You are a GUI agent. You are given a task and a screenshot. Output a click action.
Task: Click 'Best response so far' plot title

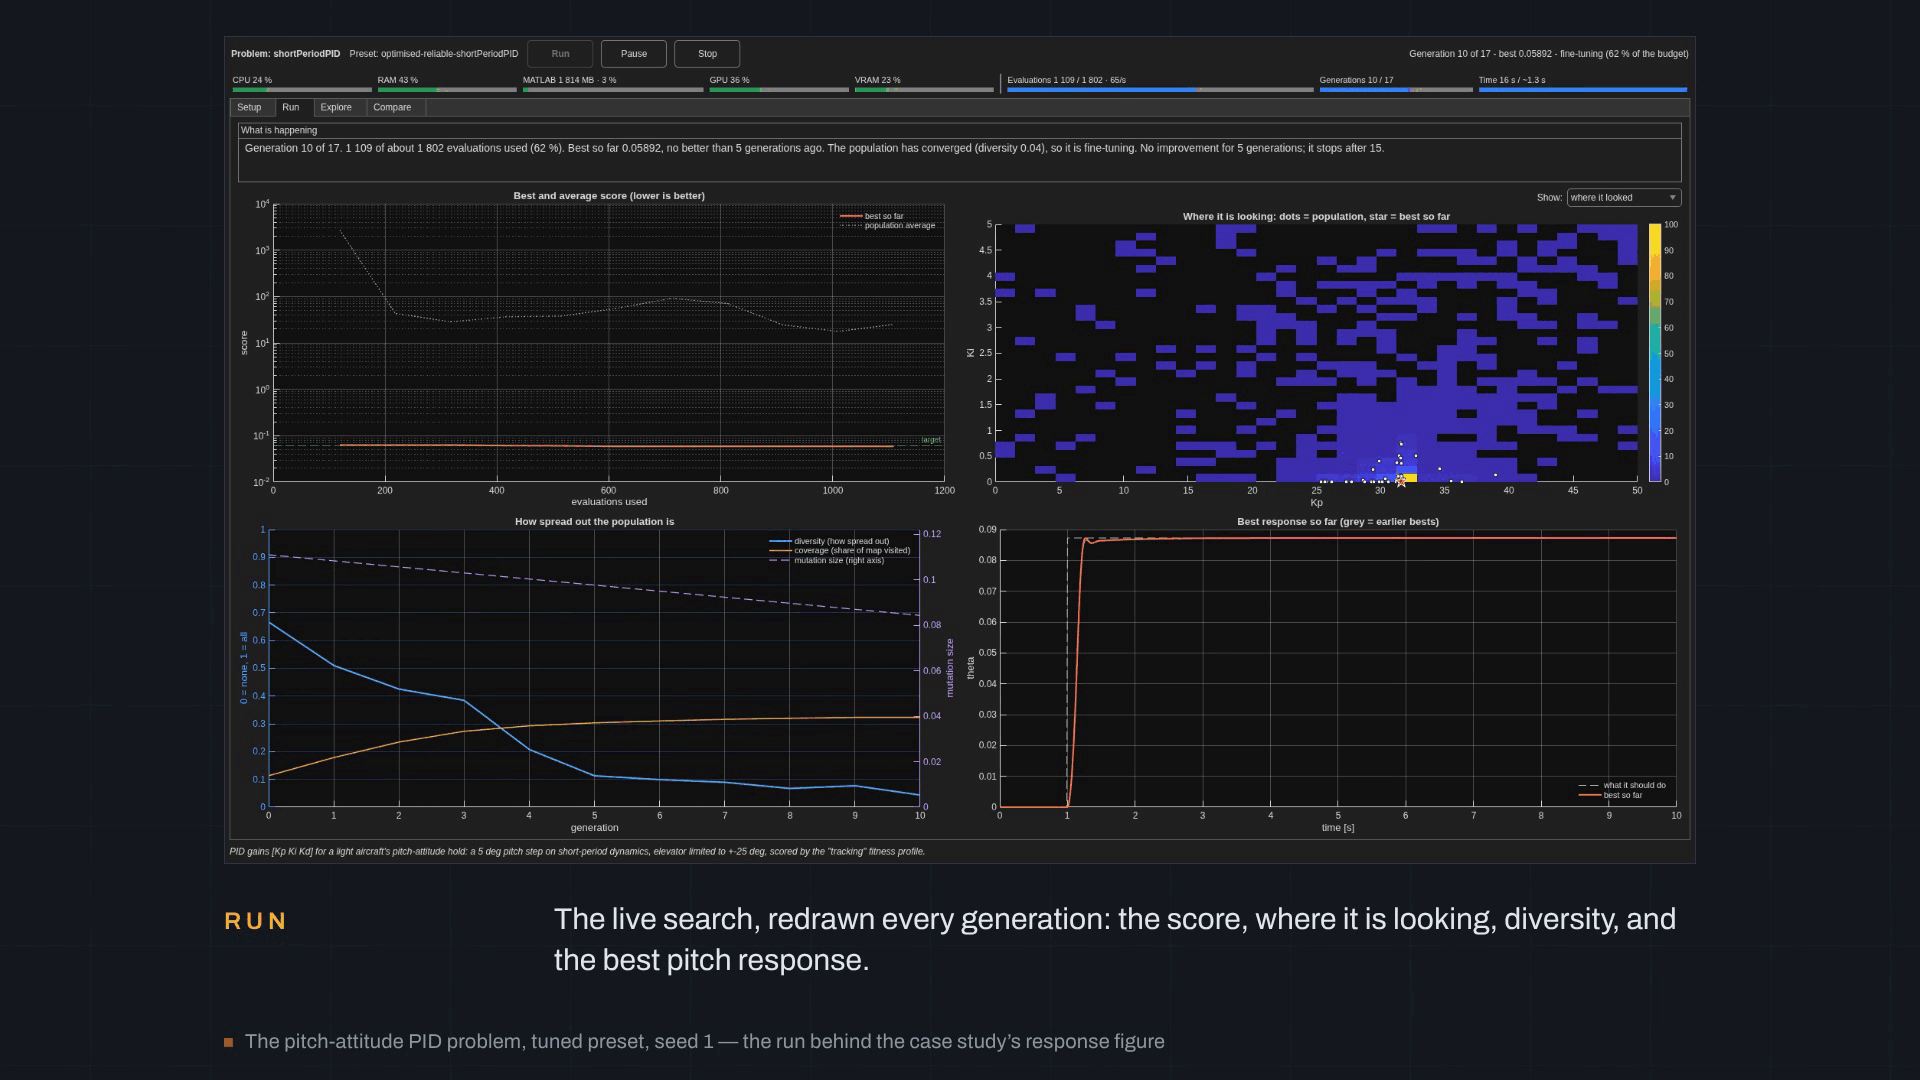pyautogui.click(x=1338, y=522)
